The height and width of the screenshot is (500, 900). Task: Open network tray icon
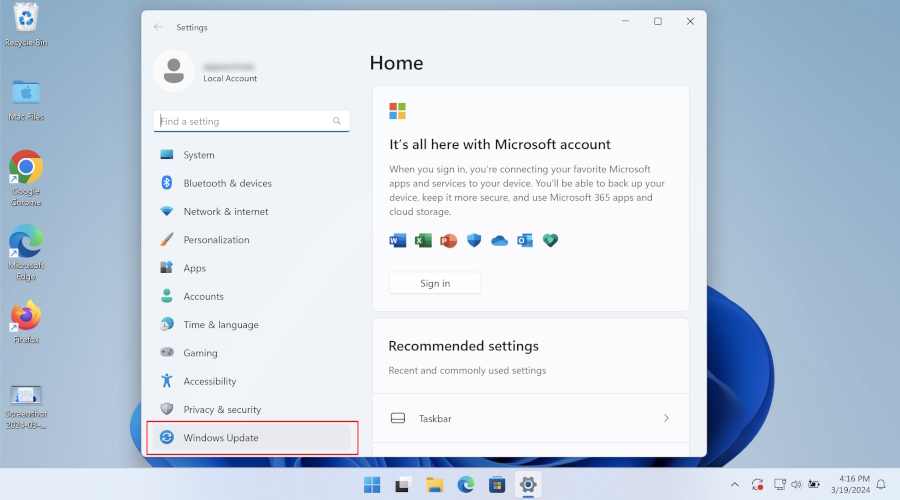click(x=779, y=485)
